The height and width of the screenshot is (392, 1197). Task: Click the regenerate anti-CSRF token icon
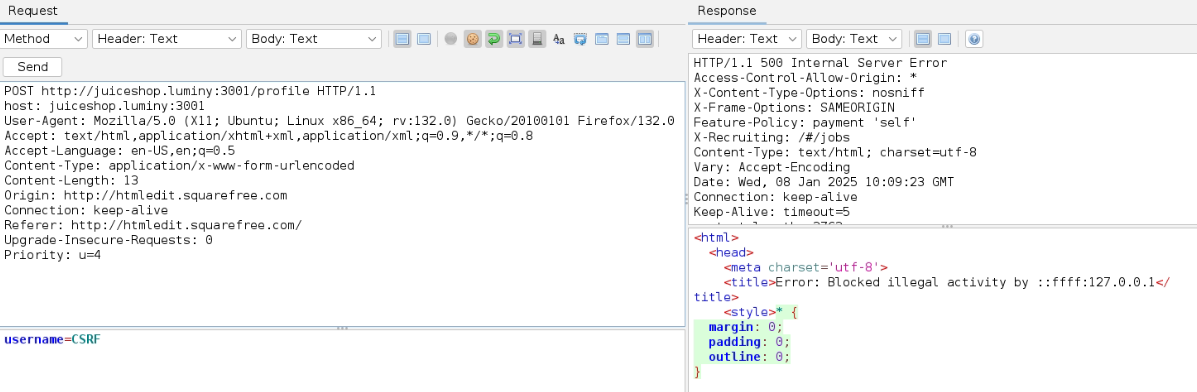580,39
